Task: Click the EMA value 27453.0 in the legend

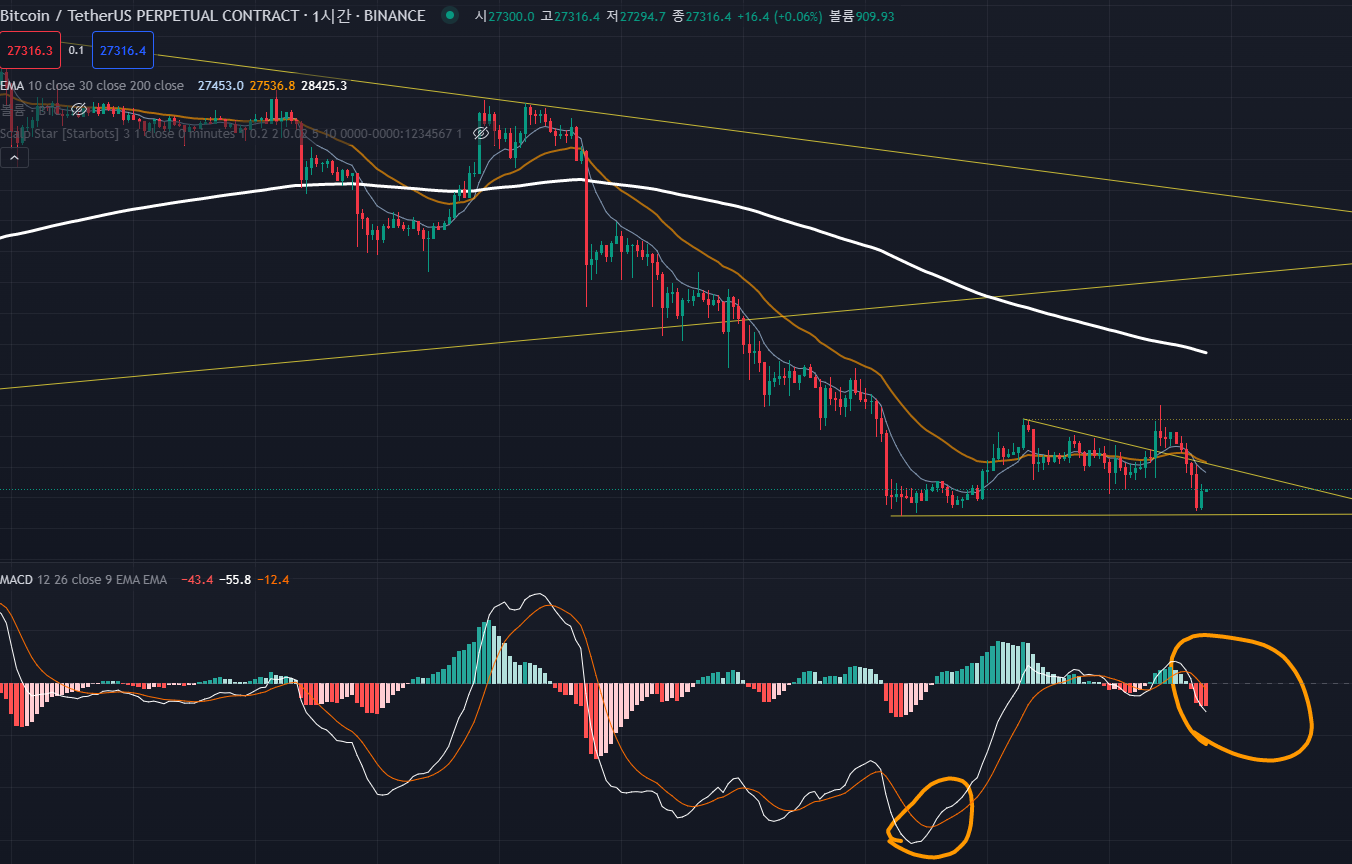Action: [x=218, y=86]
